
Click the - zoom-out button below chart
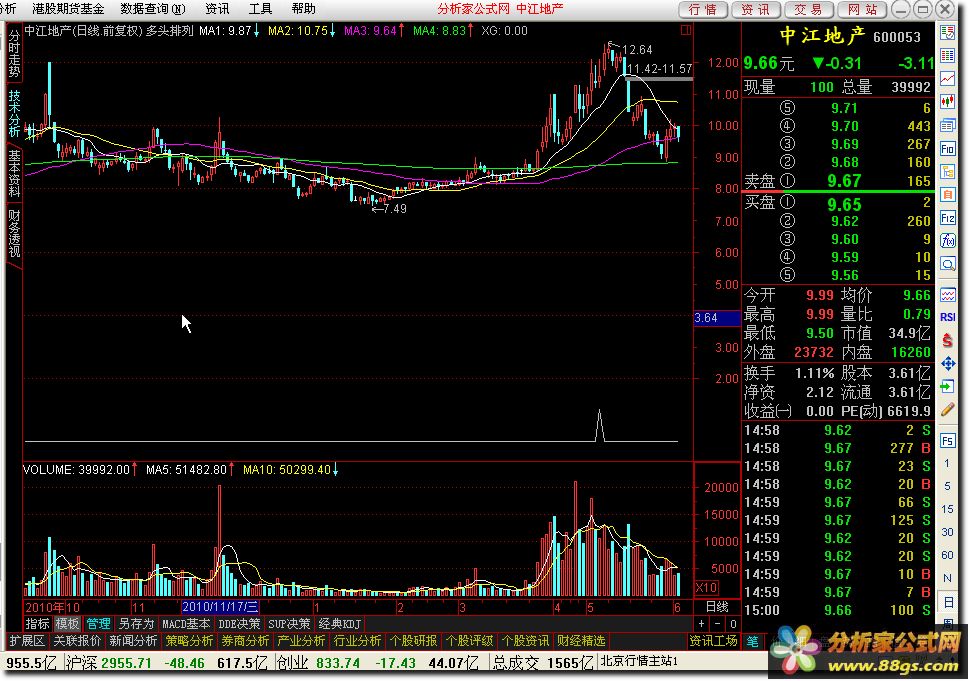[x=717, y=624]
